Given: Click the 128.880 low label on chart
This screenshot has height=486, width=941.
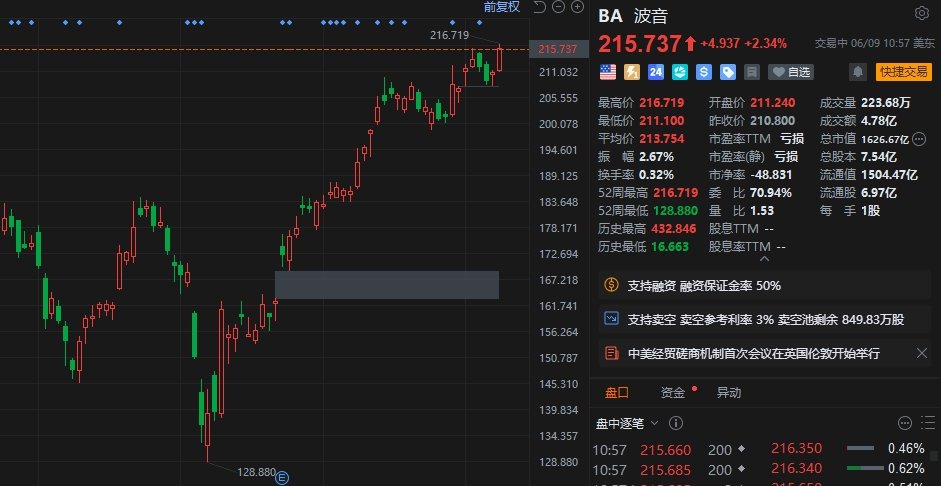Looking at the screenshot, I should [x=256, y=472].
